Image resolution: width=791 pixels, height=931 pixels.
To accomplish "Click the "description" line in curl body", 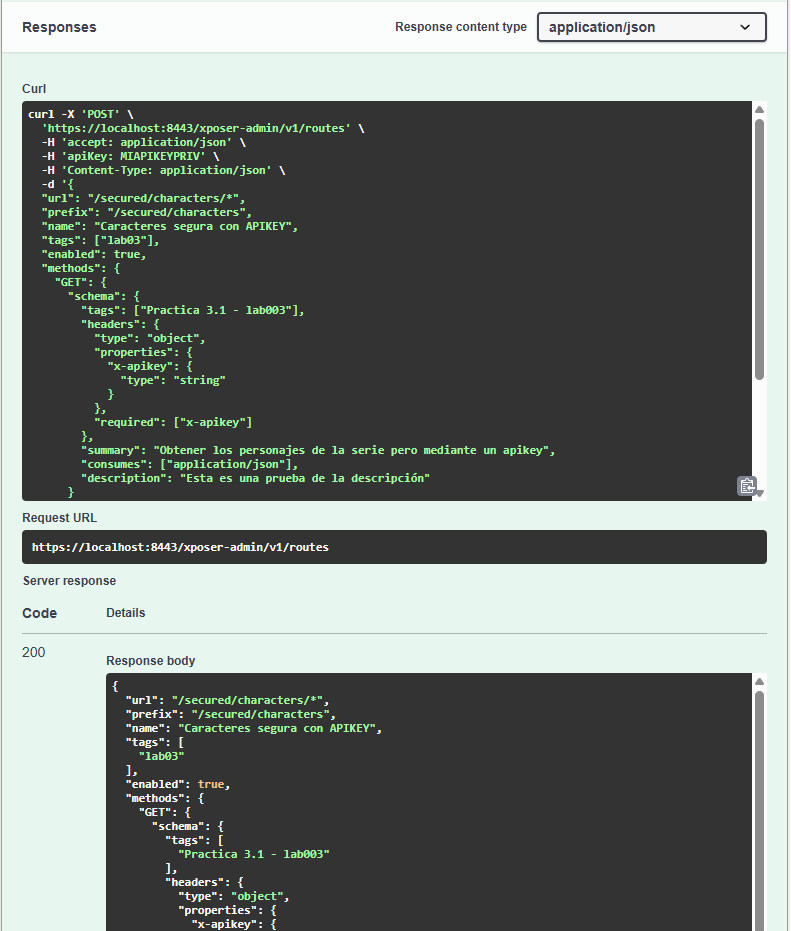I will pos(254,478).
